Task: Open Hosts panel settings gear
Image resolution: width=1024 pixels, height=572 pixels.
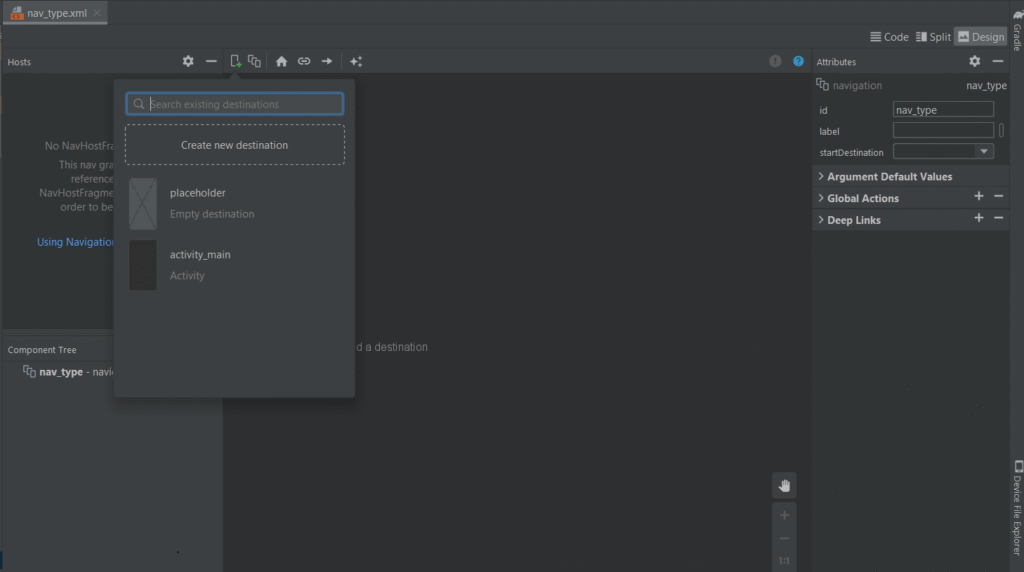Action: coord(188,61)
